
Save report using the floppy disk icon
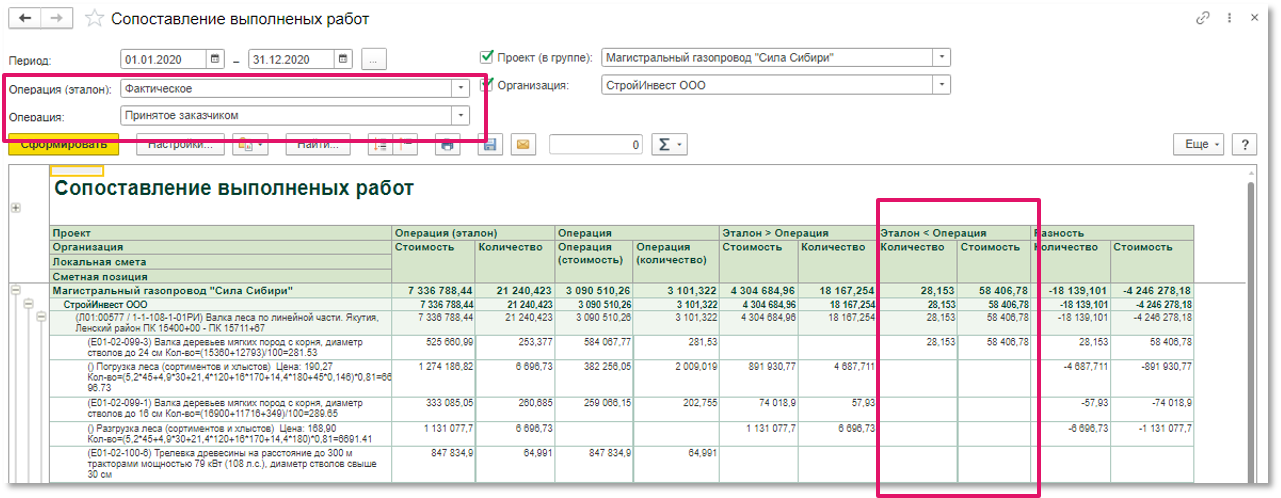pyautogui.click(x=489, y=145)
